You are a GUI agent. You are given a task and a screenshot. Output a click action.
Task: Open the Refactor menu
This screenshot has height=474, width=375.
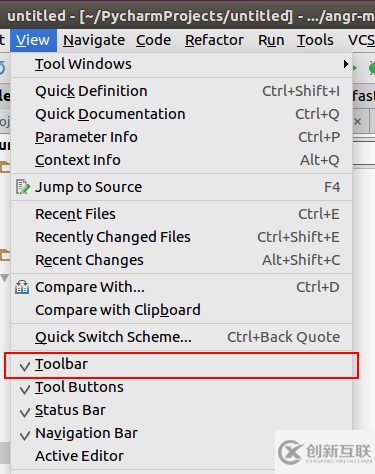click(x=214, y=40)
